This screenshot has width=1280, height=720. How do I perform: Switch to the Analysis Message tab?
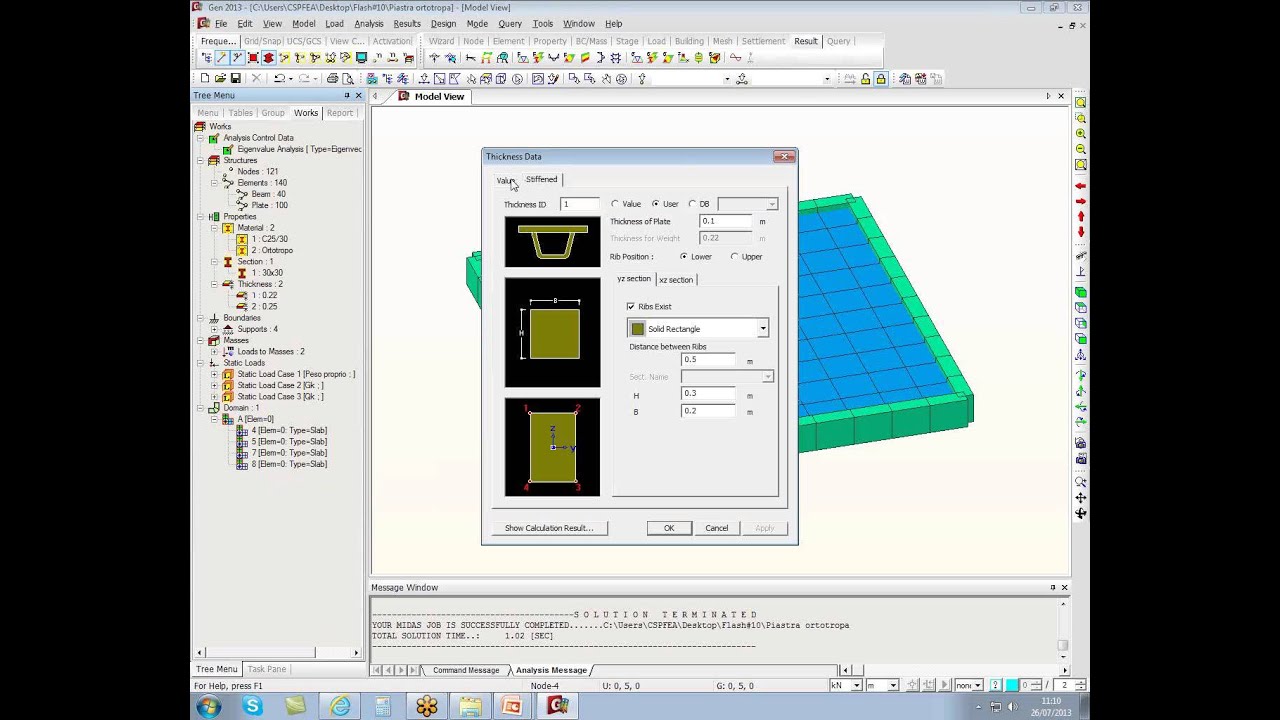551,670
